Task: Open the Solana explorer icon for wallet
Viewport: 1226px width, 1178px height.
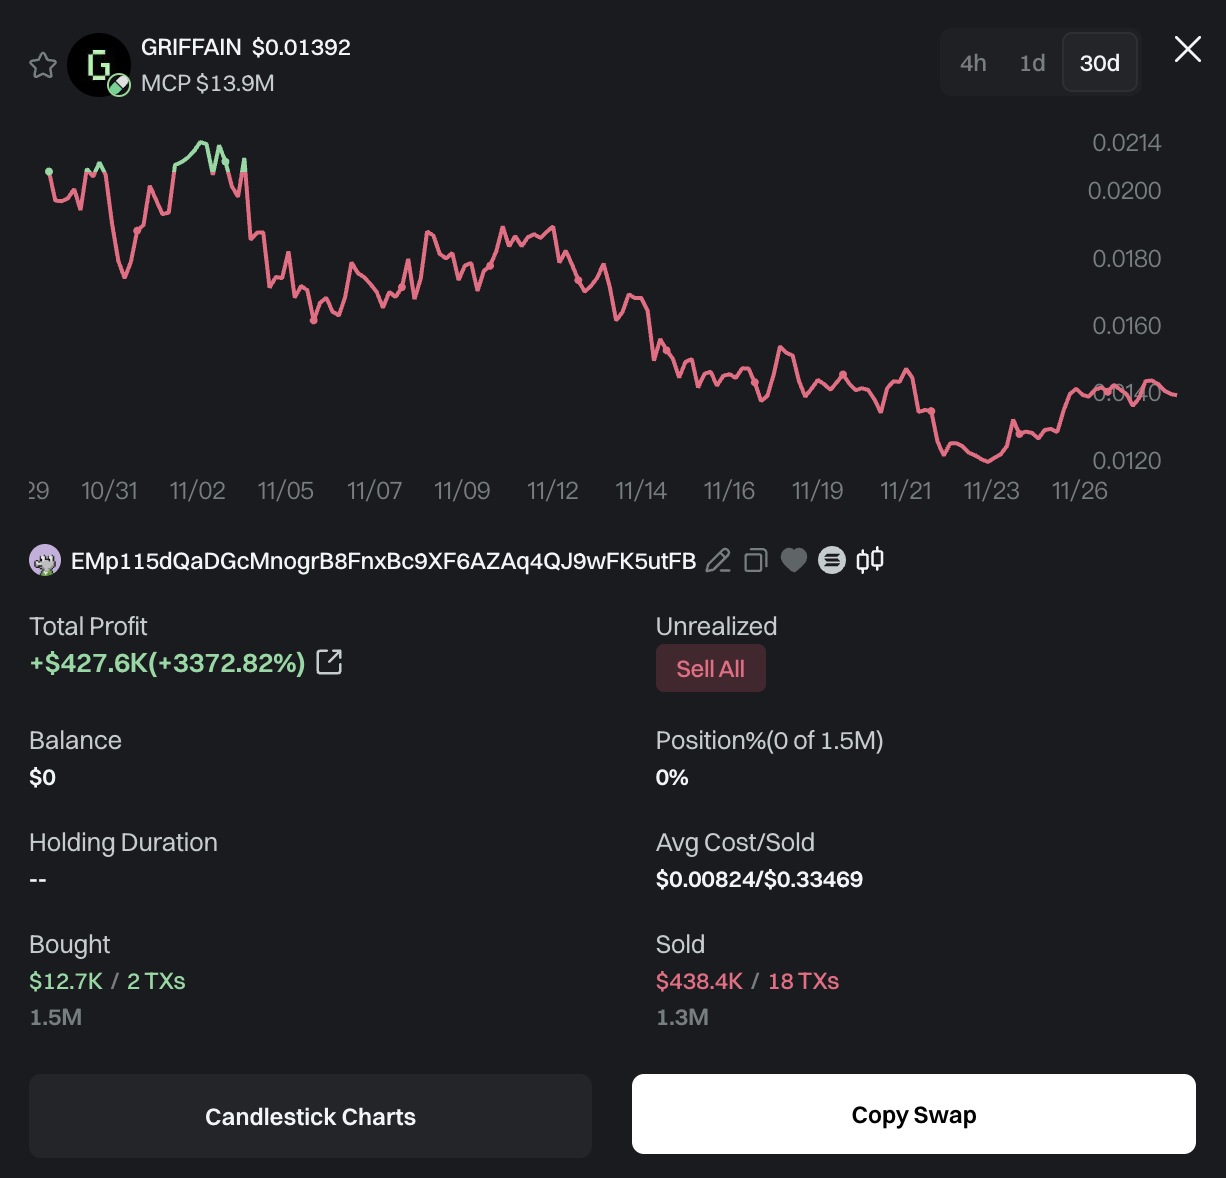Action: click(832, 561)
